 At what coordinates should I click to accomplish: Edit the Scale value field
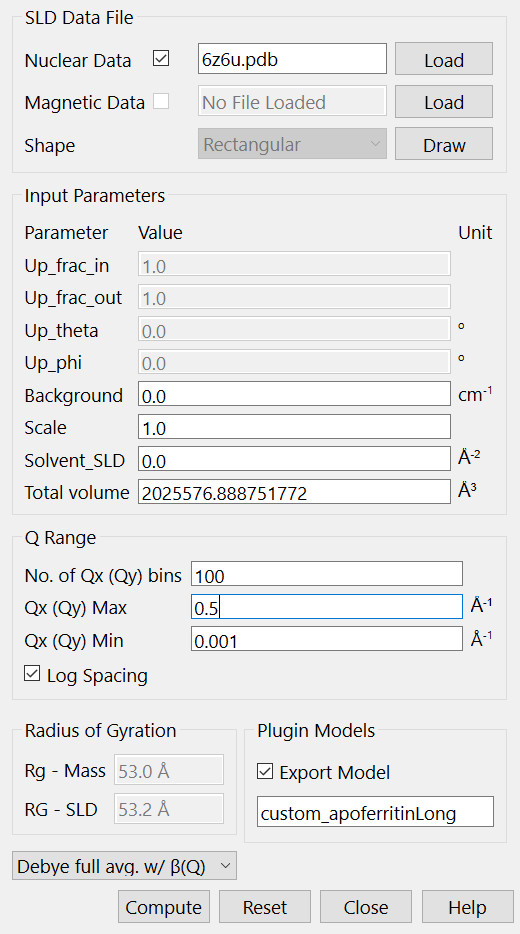[294, 426]
